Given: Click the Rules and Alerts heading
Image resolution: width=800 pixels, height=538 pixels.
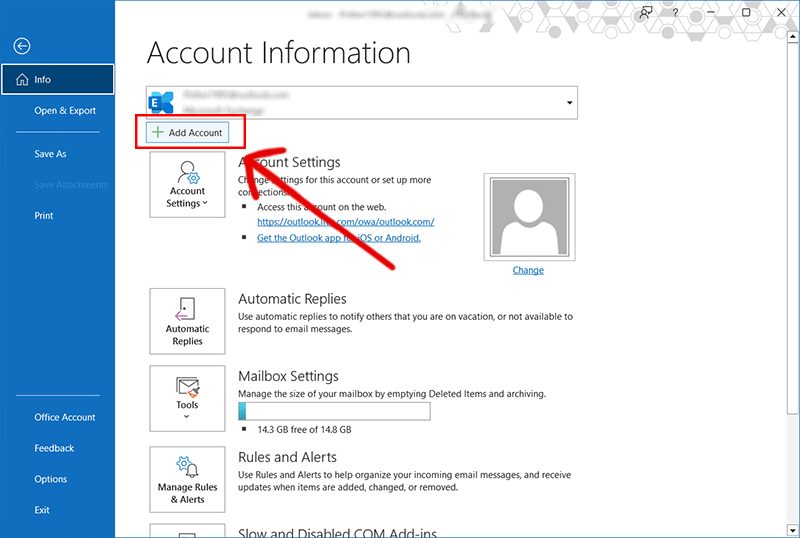Looking at the screenshot, I should 287,457.
